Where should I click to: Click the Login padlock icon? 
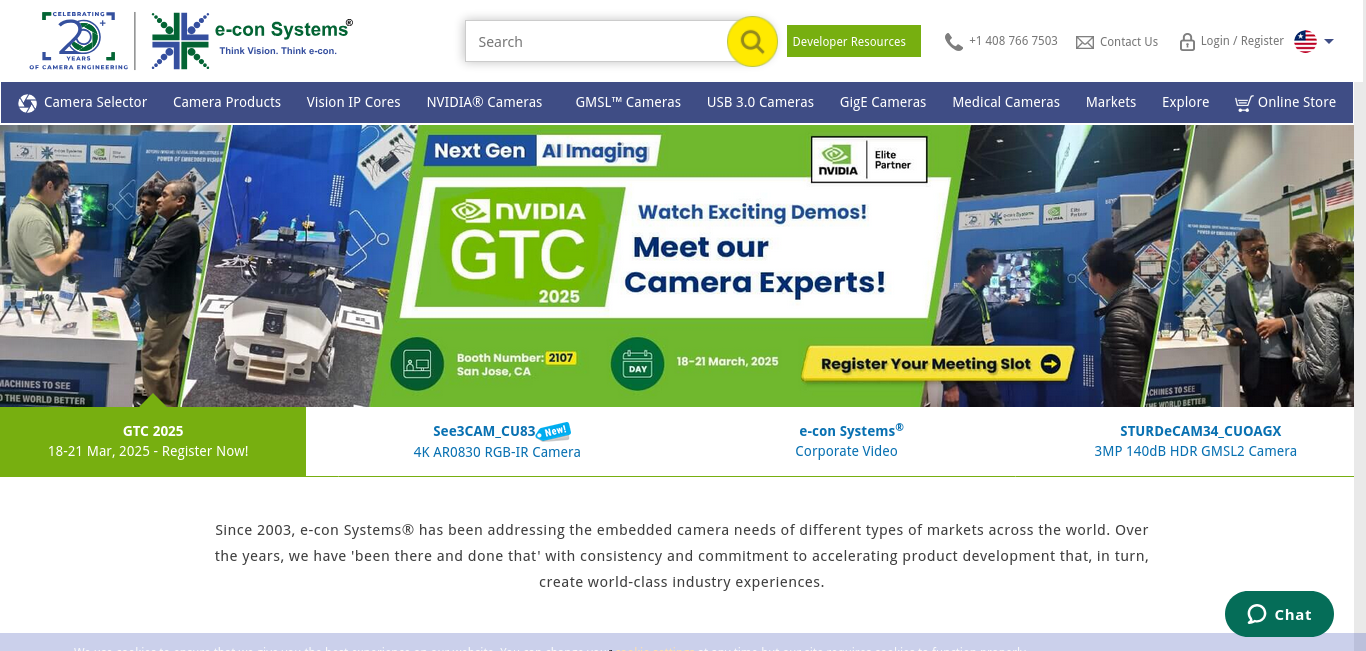point(1188,42)
